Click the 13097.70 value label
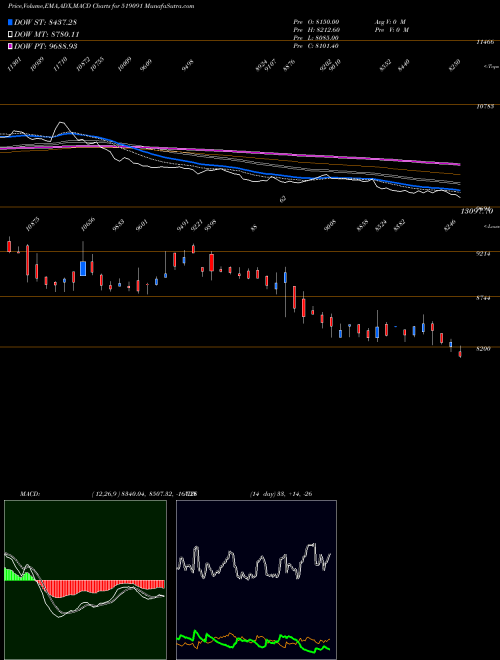Screen dimensions: 500x660 476,211
